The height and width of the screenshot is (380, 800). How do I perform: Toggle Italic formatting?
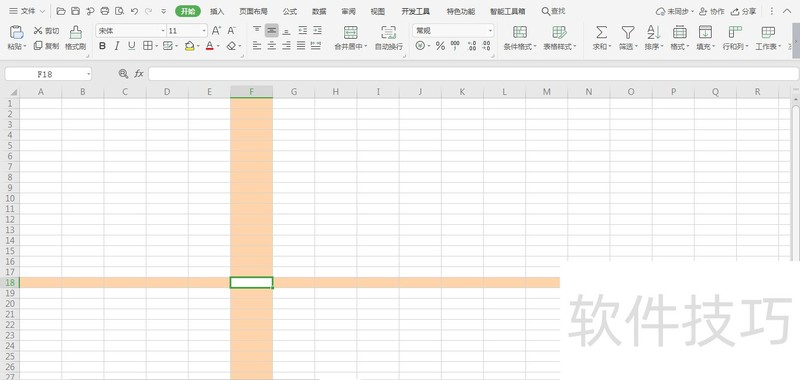tap(117, 46)
